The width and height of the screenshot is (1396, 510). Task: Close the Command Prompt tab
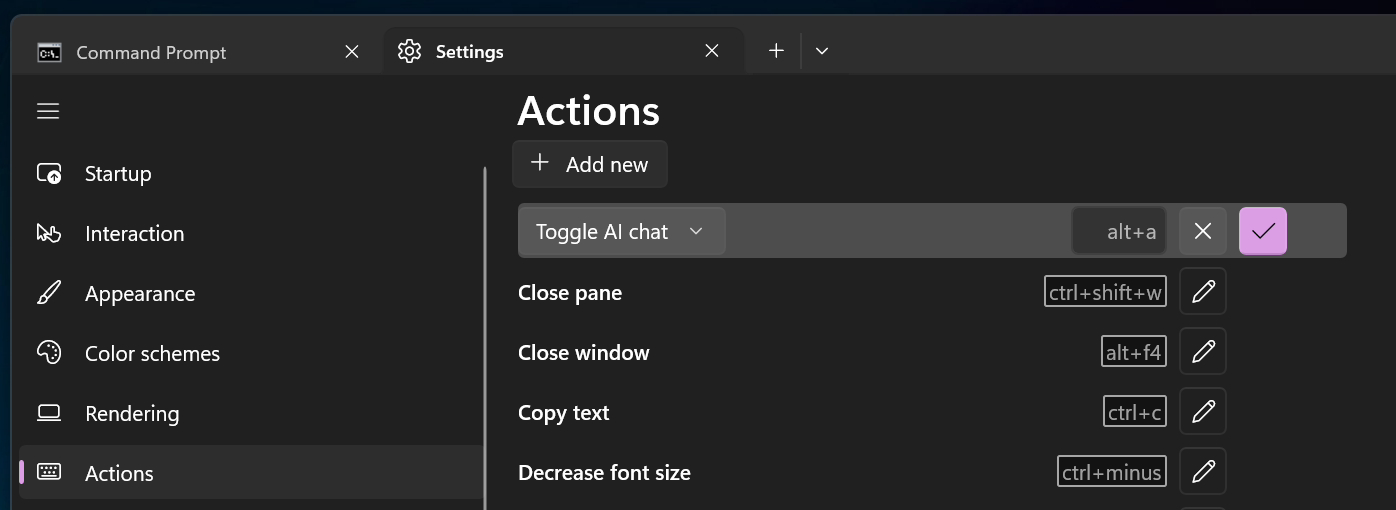tap(352, 51)
